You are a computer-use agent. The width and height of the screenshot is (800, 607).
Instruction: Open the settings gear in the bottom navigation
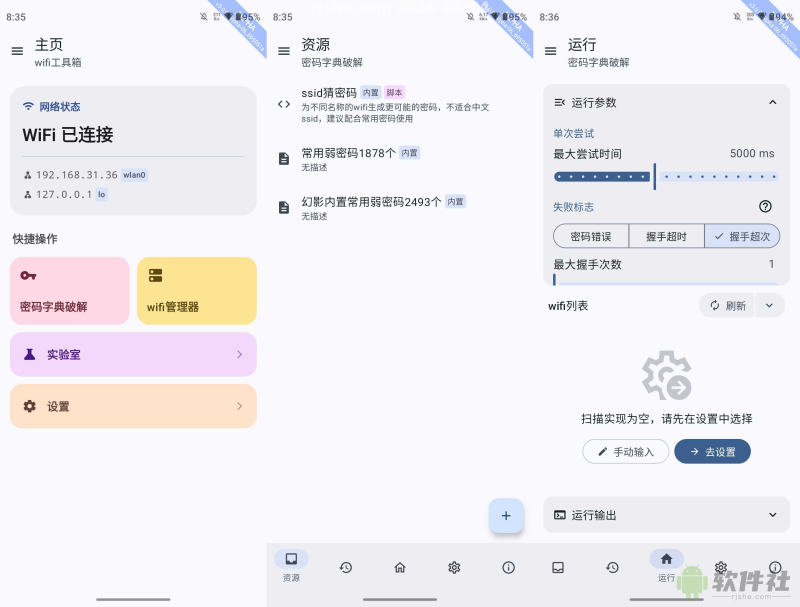pos(454,567)
